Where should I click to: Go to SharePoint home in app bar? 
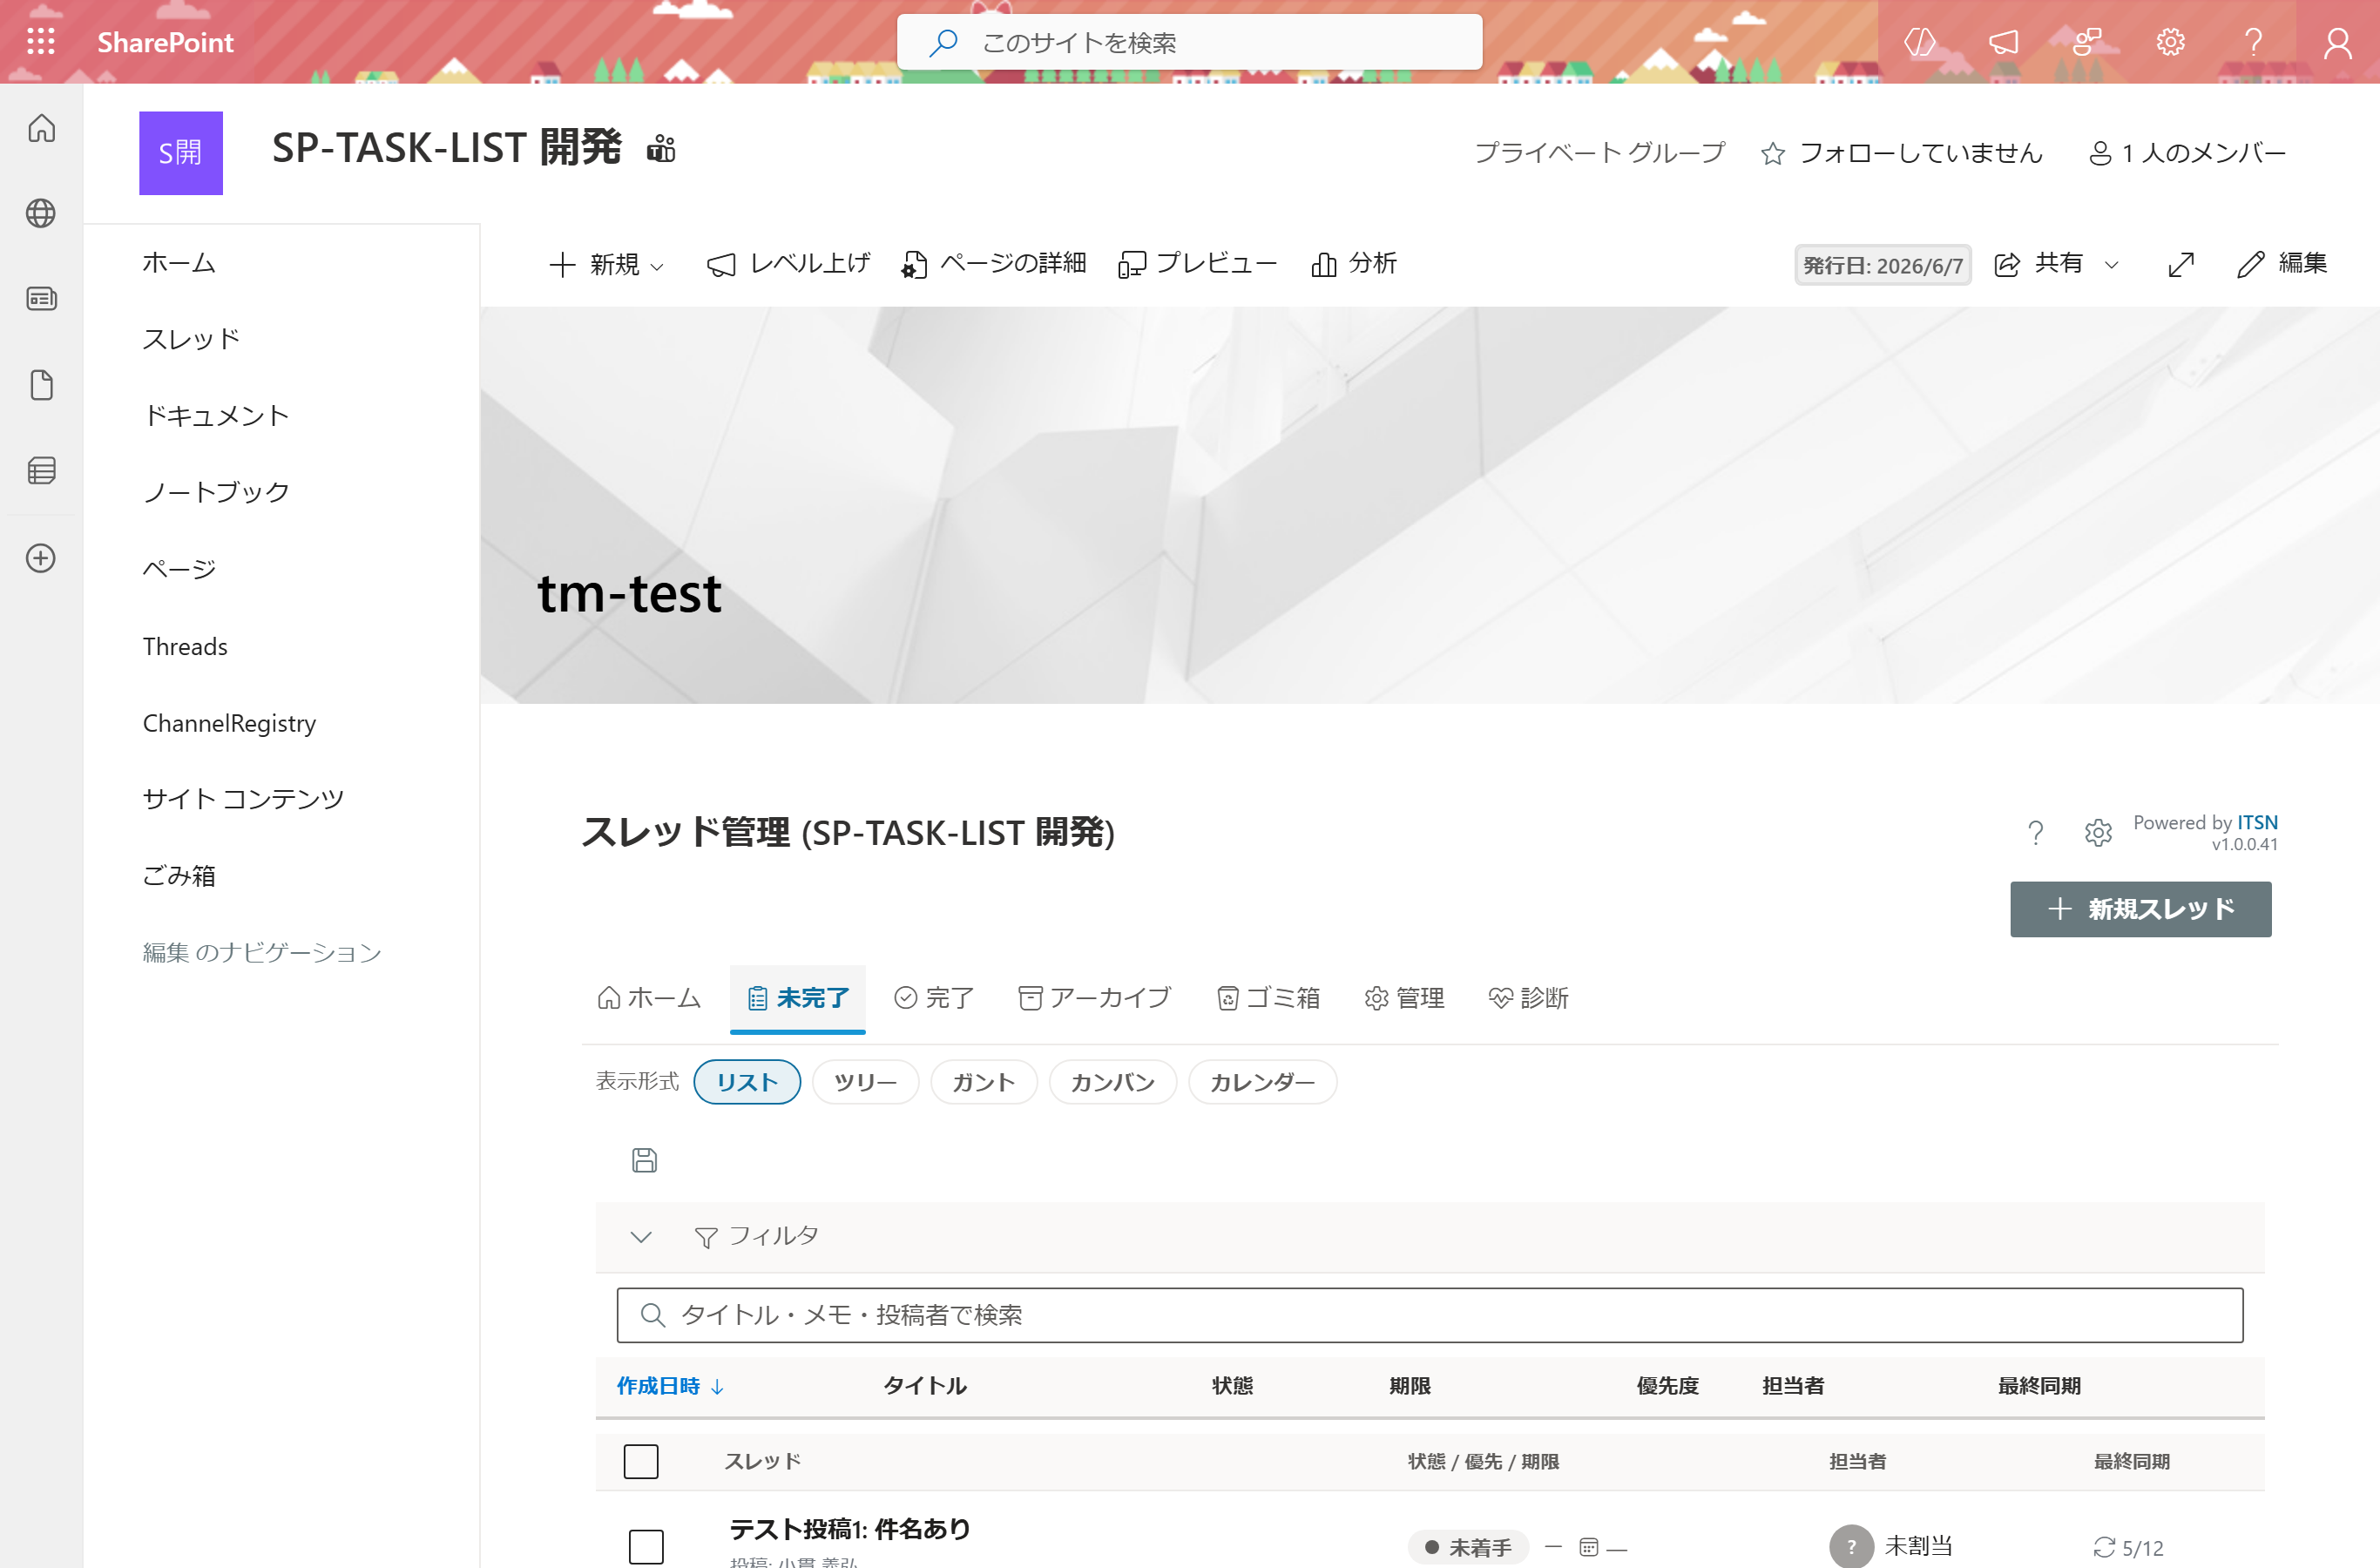pos(41,128)
